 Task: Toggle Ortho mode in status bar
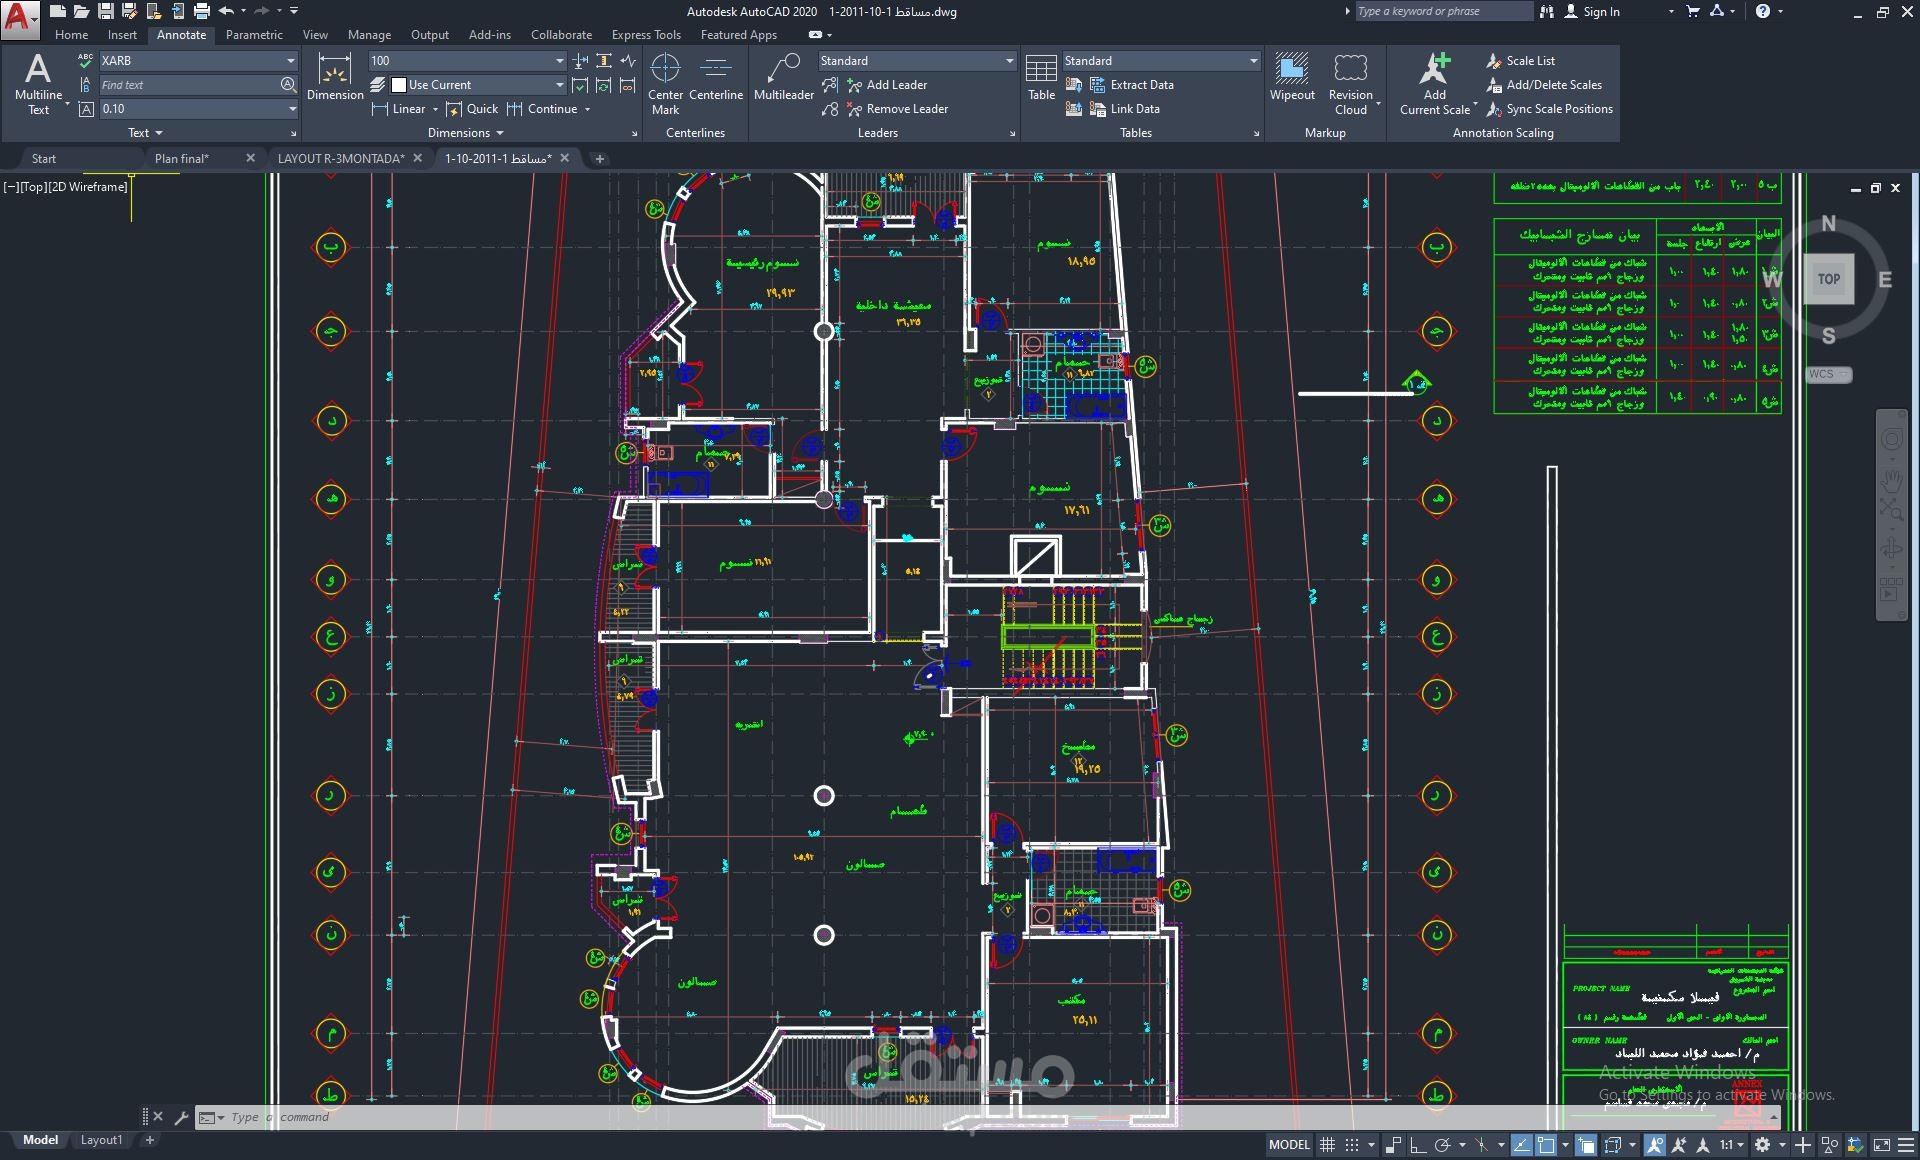[x=1417, y=1145]
